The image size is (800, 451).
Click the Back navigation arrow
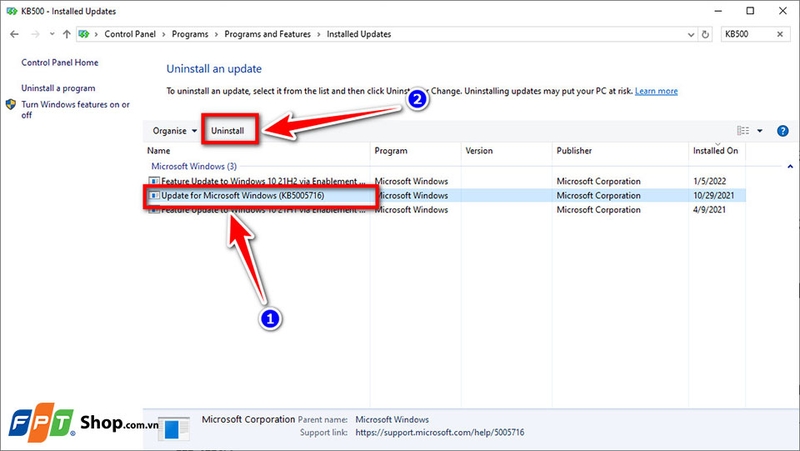pos(14,34)
